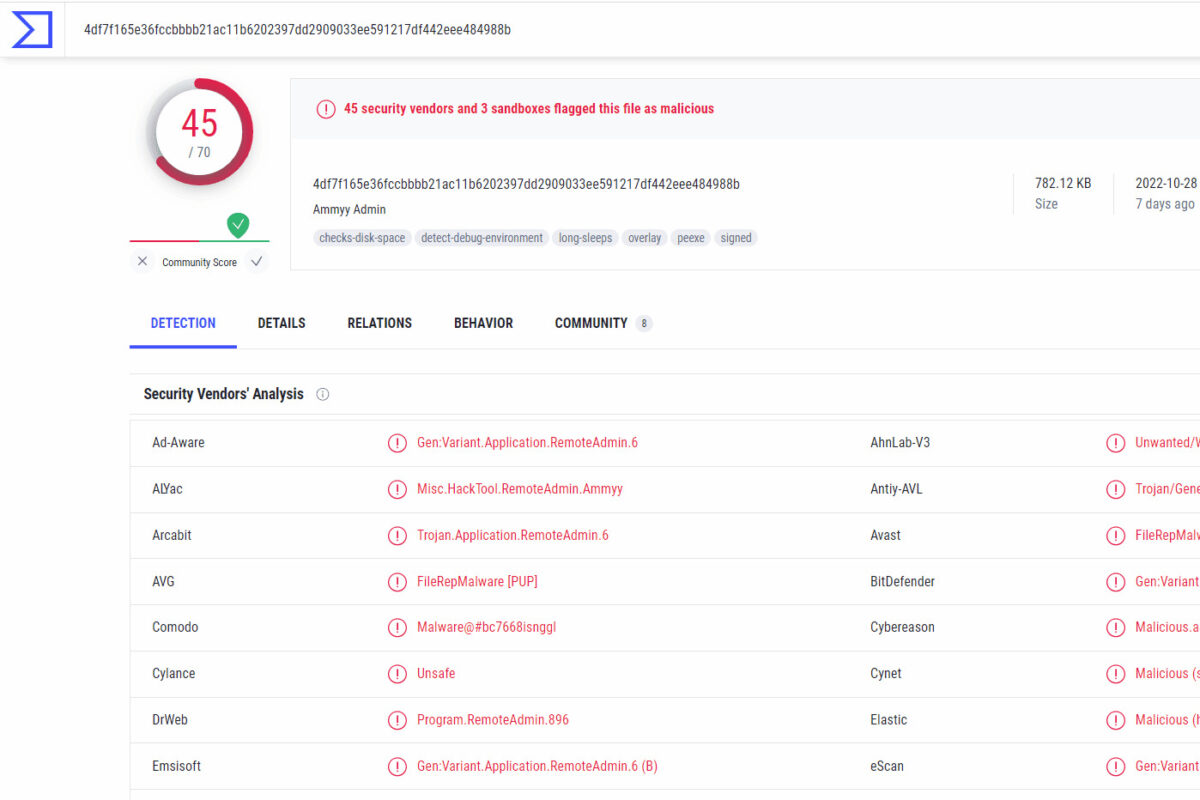Click the red alert icon in the malicious banner
The image size is (1200, 800).
click(x=326, y=109)
